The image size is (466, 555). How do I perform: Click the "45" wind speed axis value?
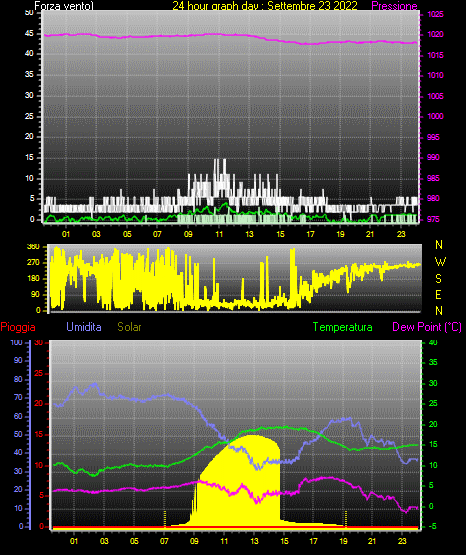click(x=29, y=34)
